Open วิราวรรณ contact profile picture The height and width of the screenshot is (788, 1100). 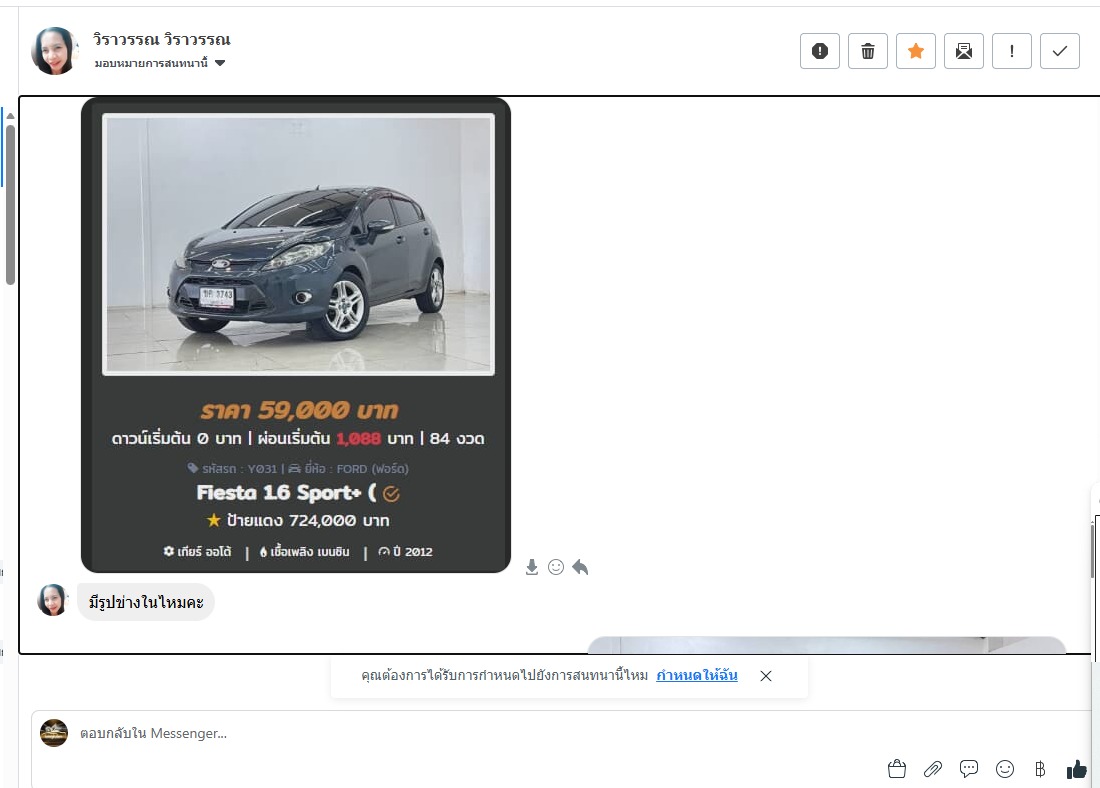tap(54, 51)
